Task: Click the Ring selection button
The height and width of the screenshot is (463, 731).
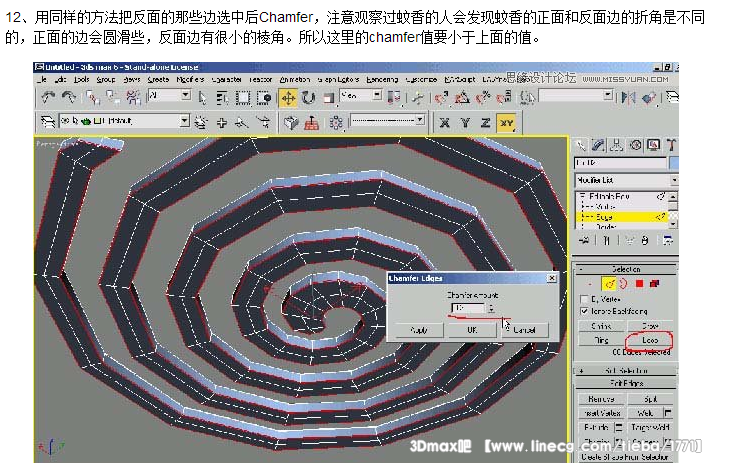Action: [x=601, y=340]
